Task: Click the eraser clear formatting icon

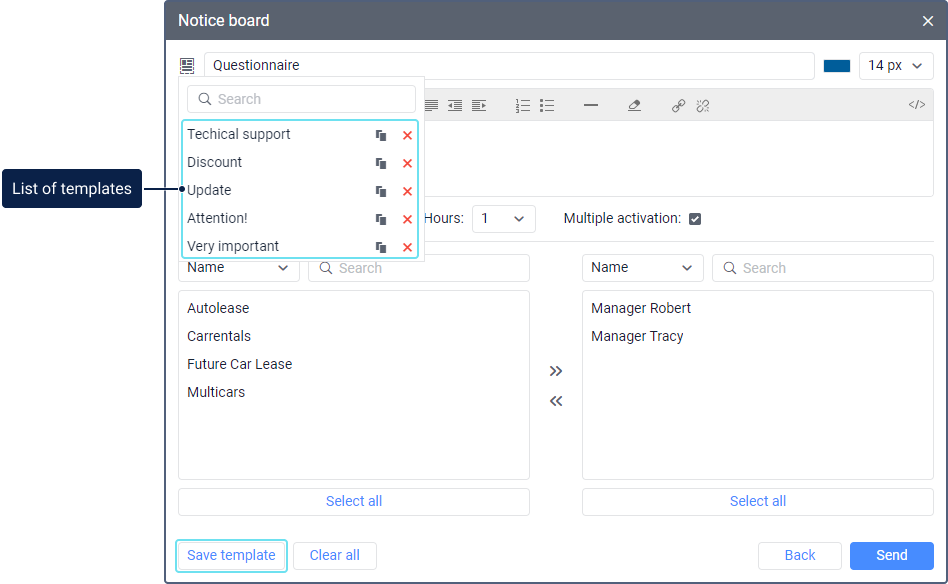Action: pos(634,105)
